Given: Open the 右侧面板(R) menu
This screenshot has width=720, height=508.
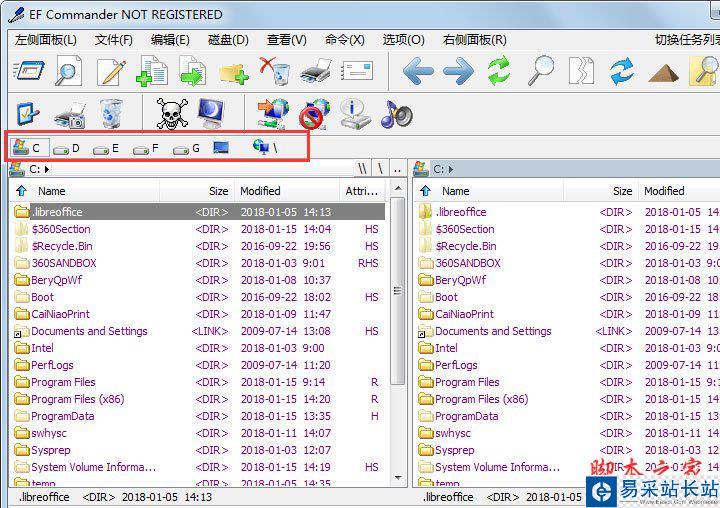Looking at the screenshot, I should point(474,40).
